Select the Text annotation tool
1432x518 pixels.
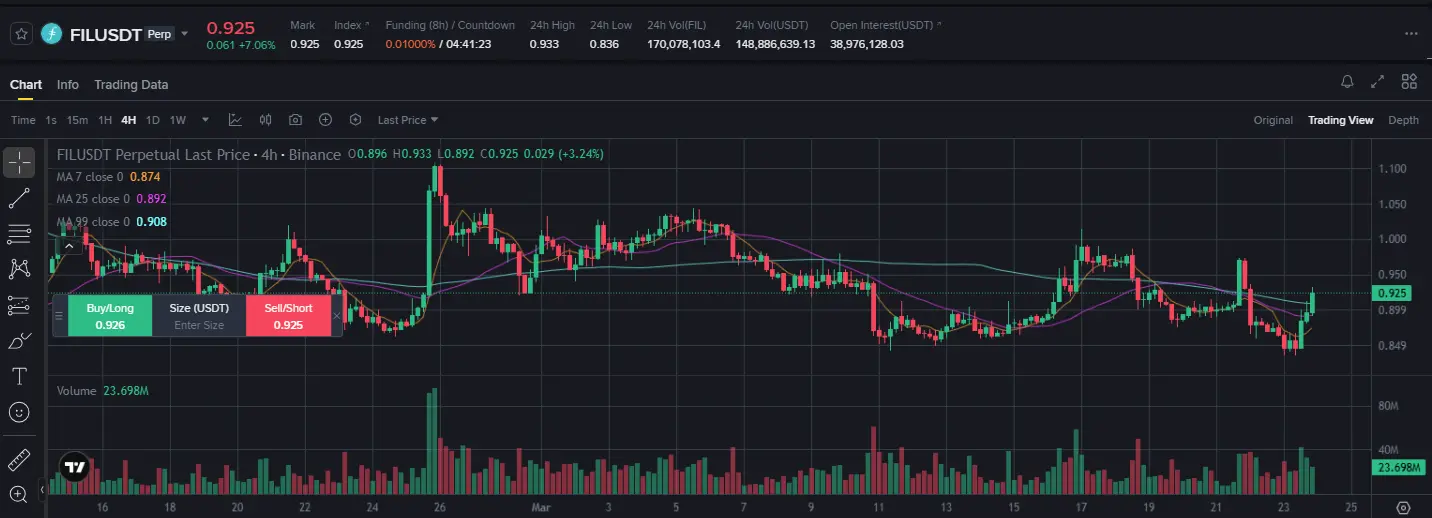click(19, 377)
